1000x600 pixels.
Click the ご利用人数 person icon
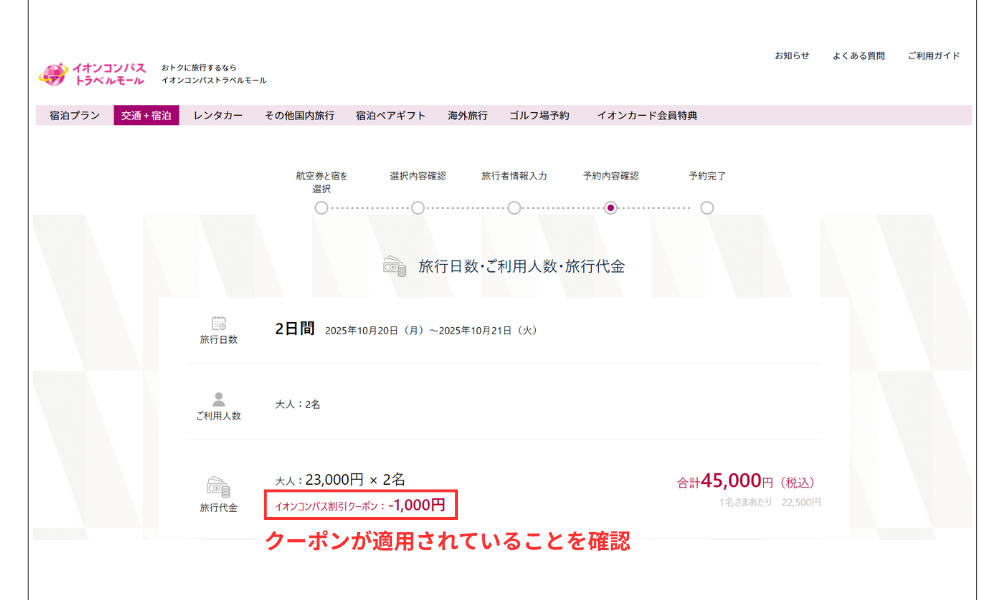click(x=219, y=399)
